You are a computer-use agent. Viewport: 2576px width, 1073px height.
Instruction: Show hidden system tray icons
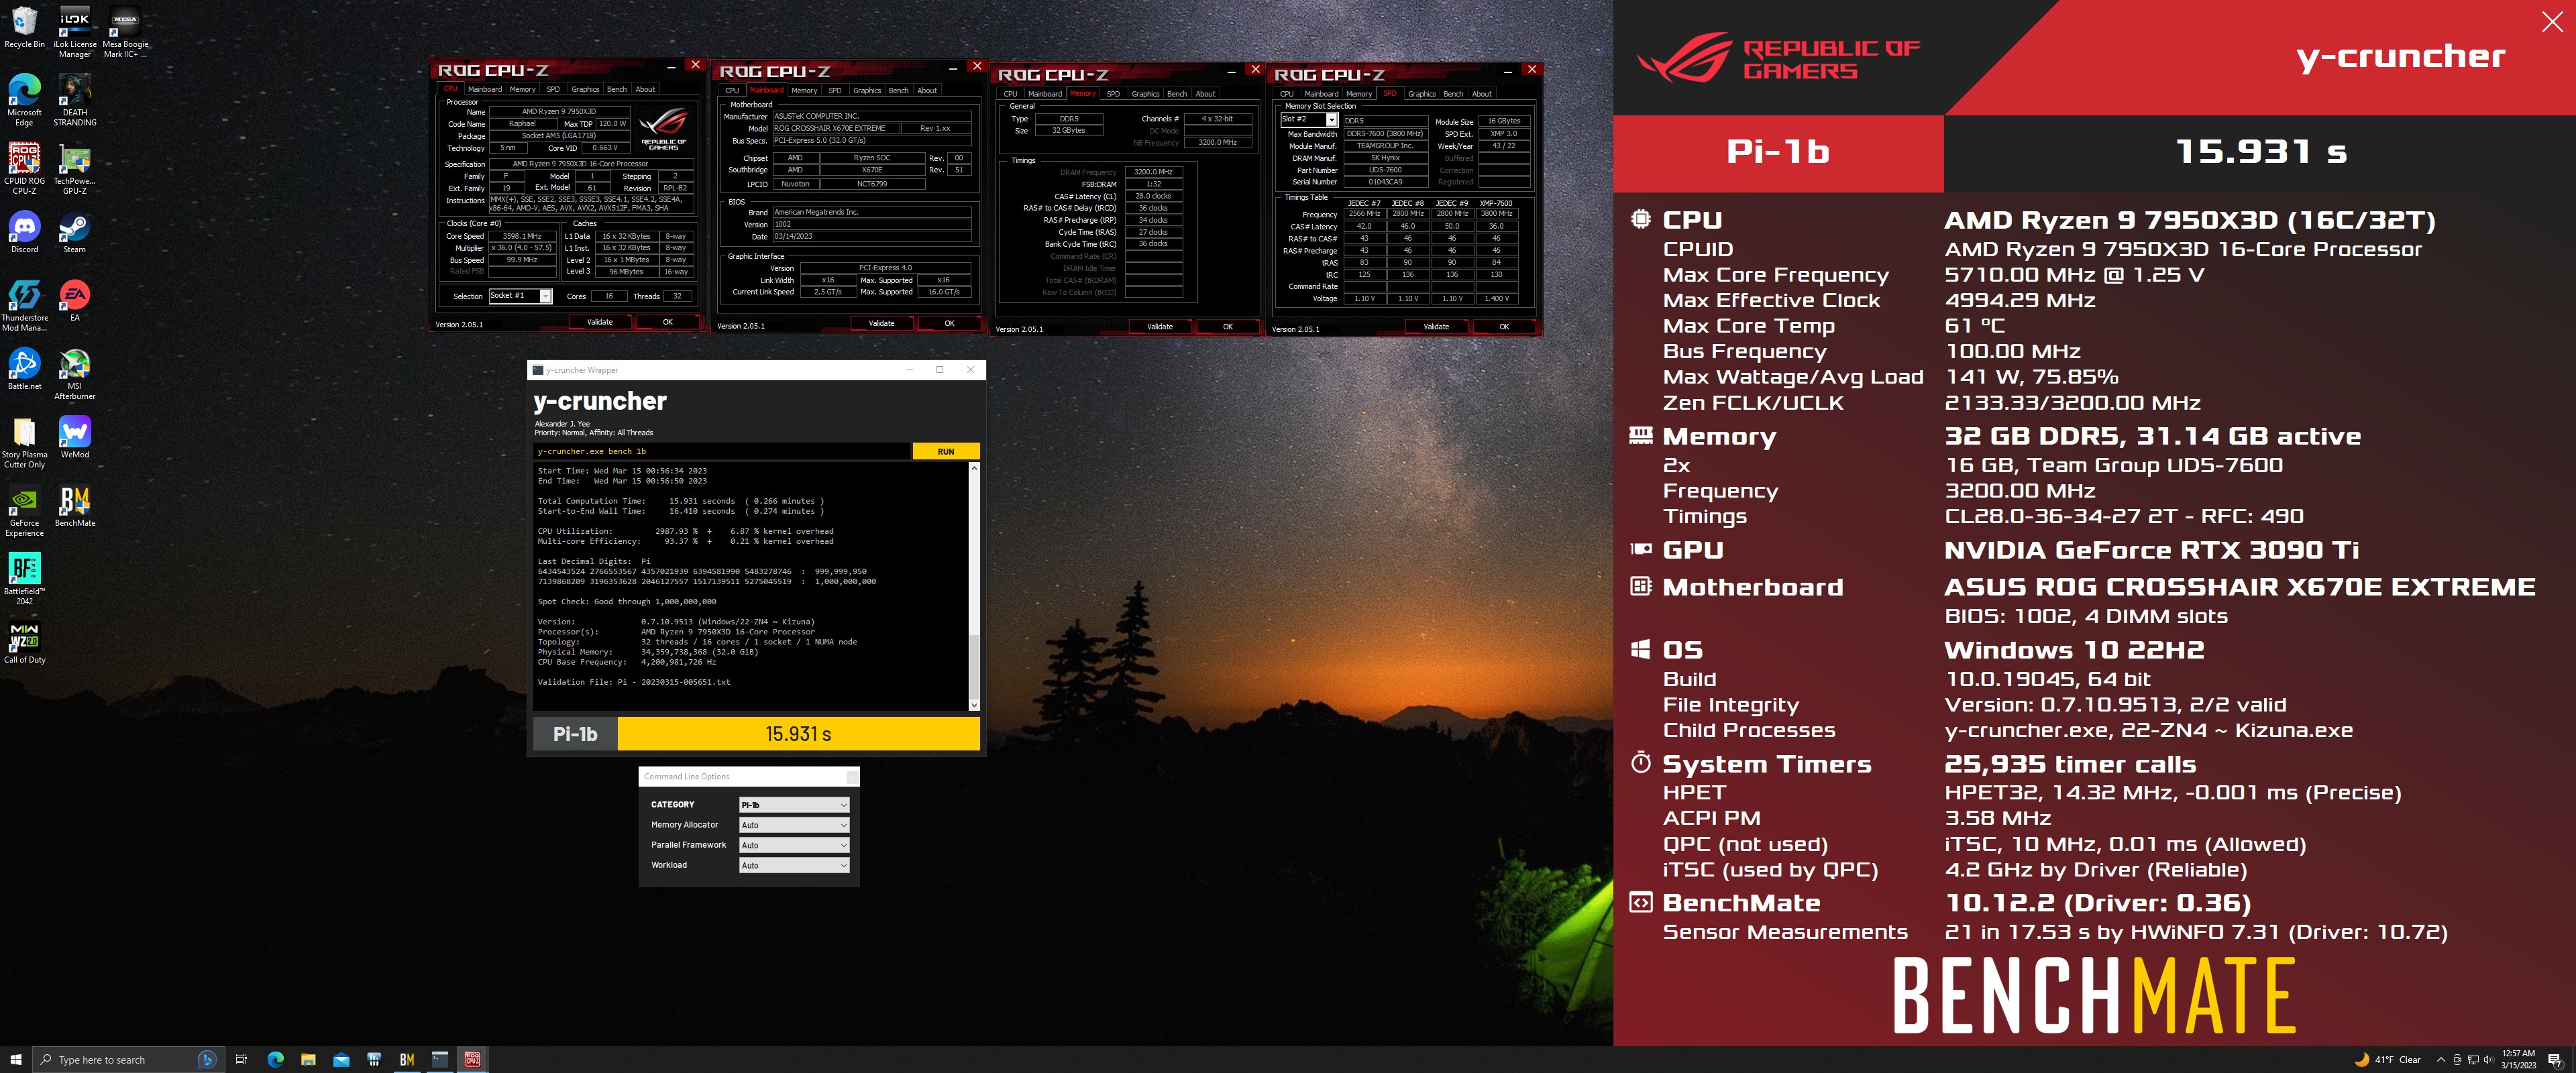pyautogui.click(x=2441, y=1060)
